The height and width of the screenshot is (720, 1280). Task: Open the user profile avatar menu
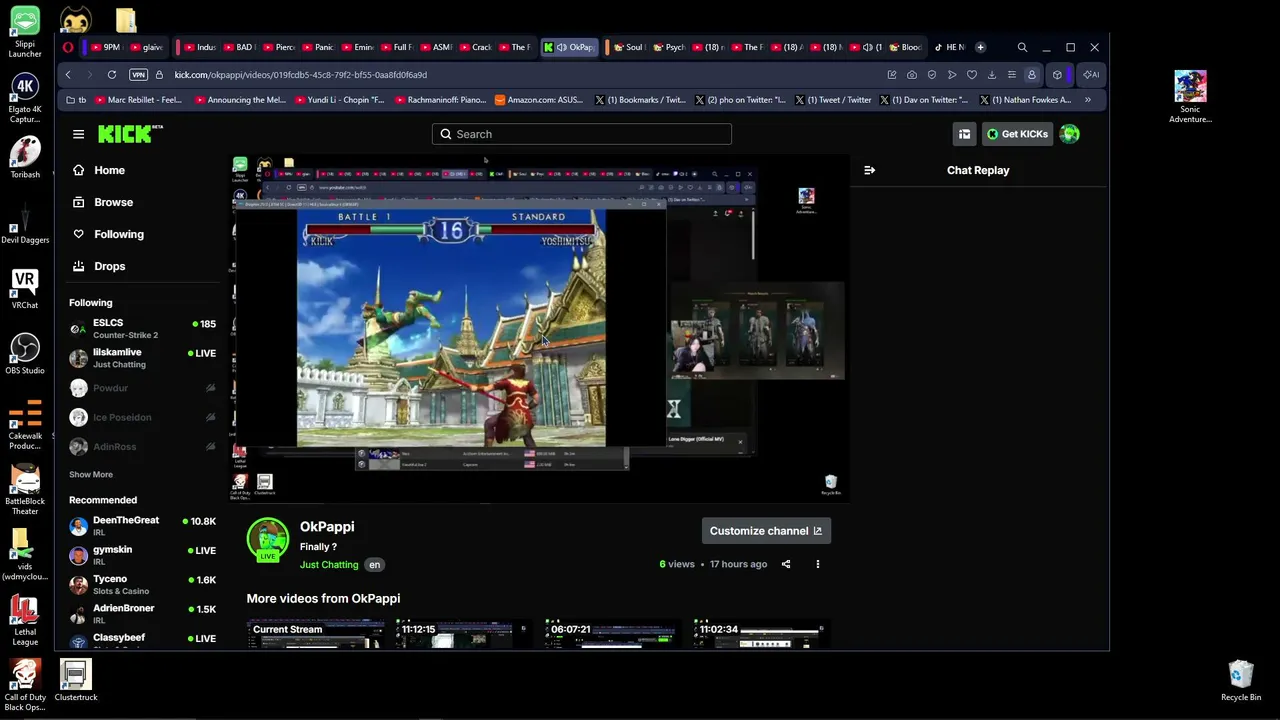[x=1070, y=134]
